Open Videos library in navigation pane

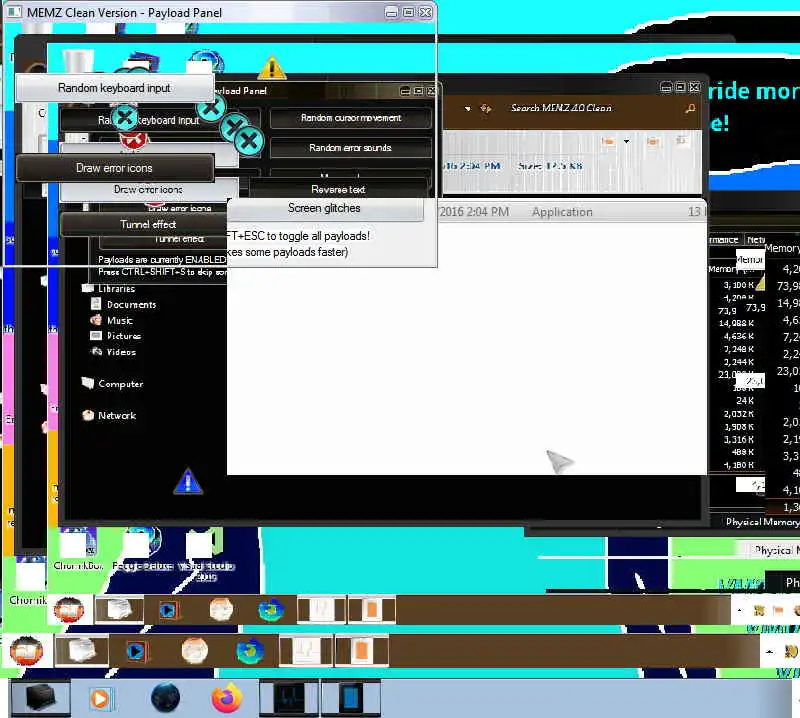(121, 352)
